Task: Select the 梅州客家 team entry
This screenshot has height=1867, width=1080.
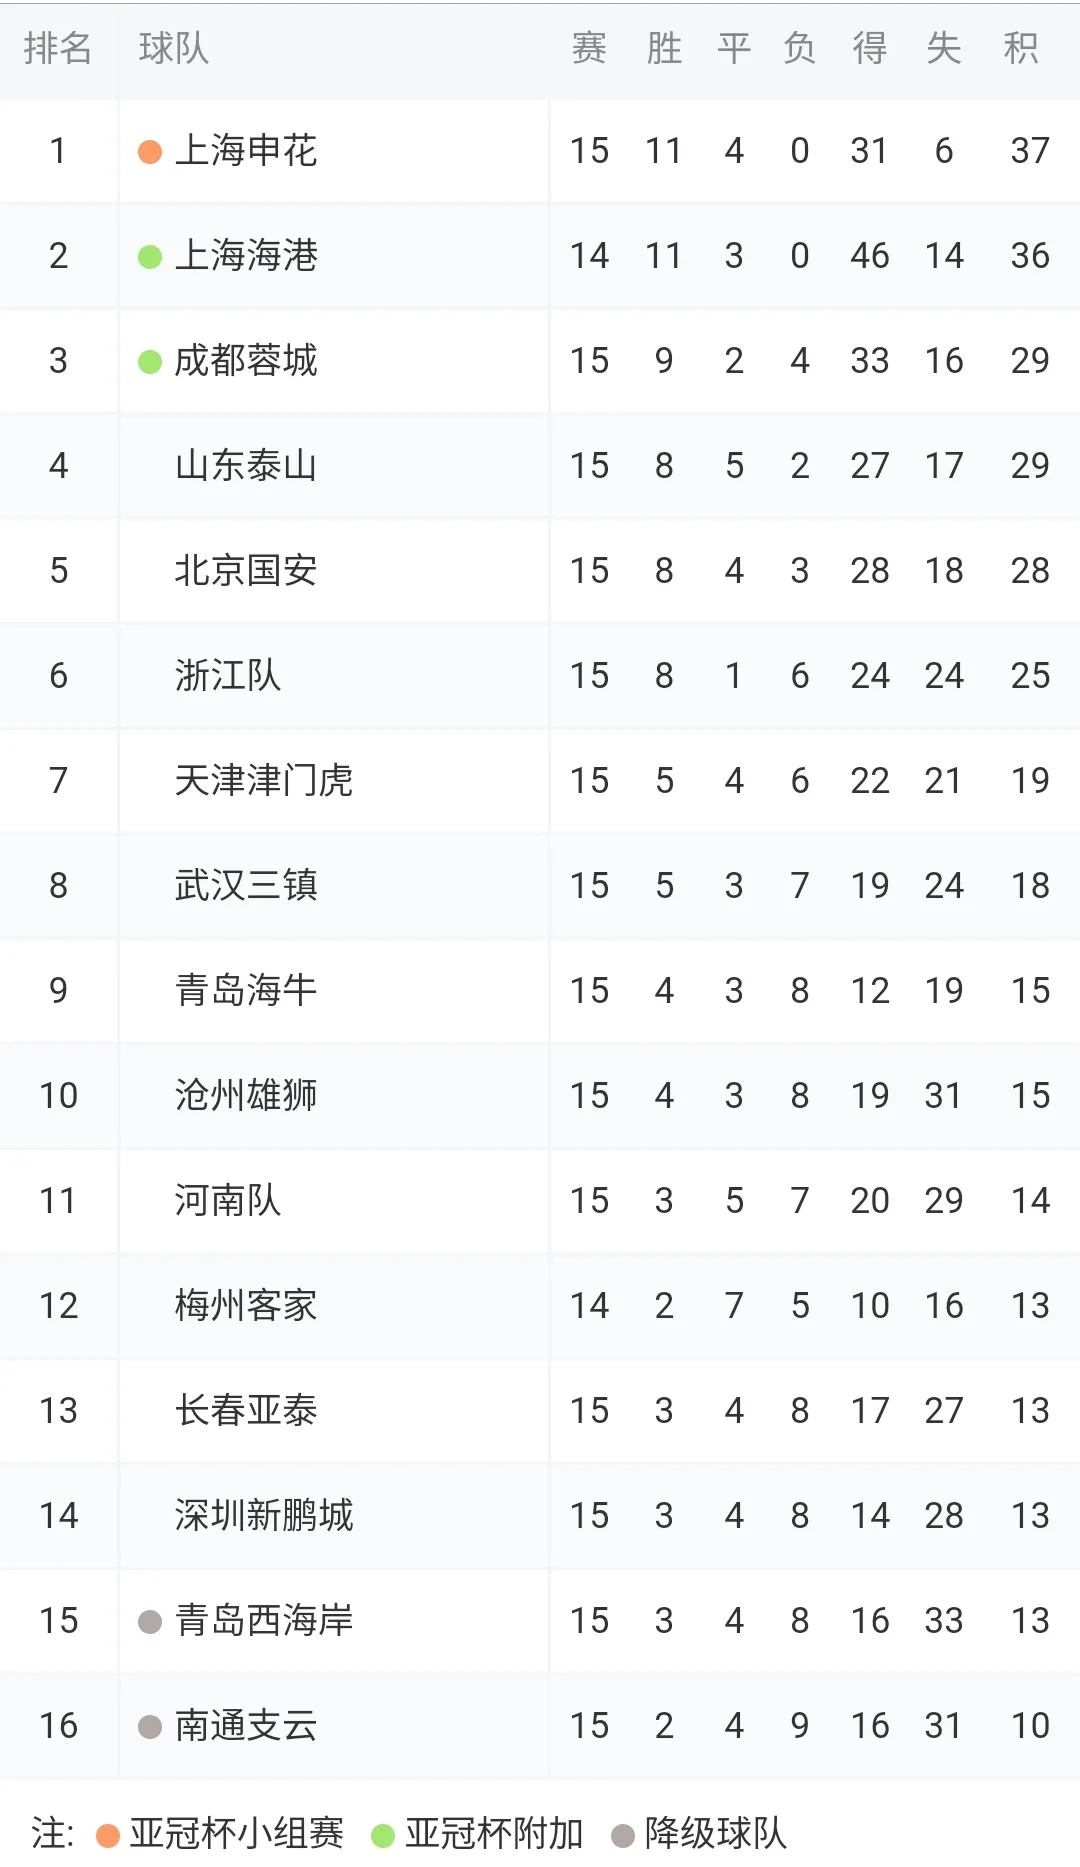Action: [246, 1306]
